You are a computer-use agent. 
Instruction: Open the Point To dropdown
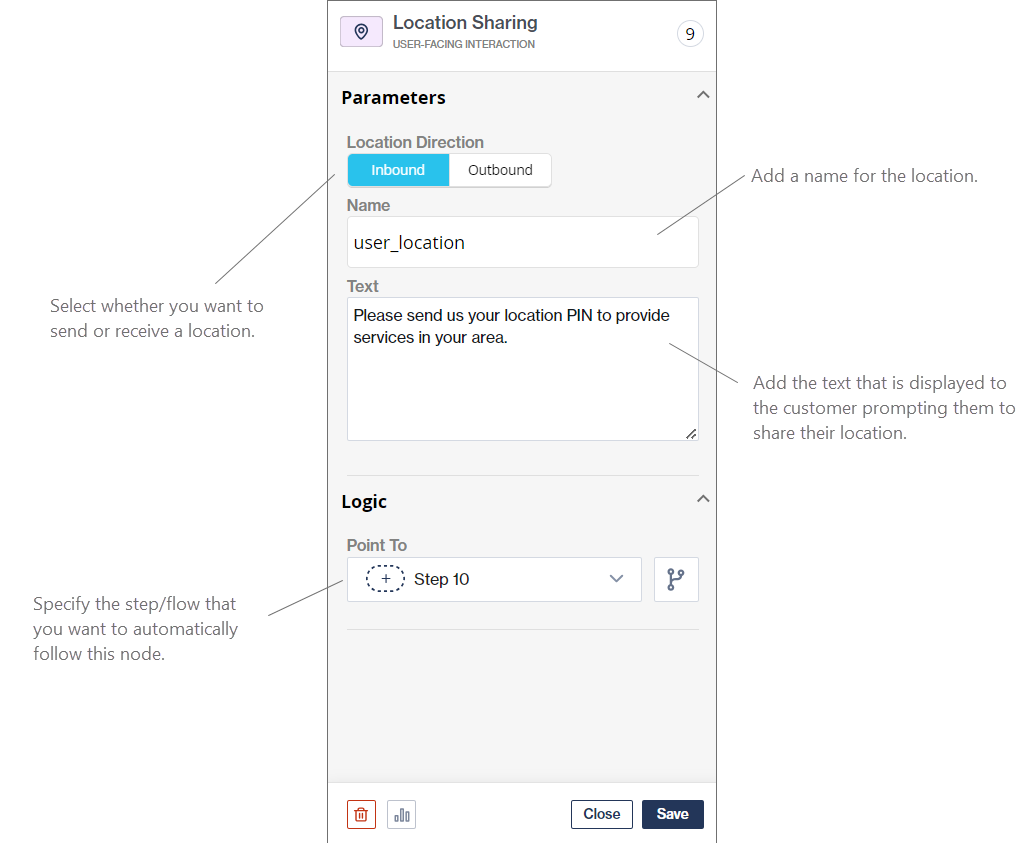coord(494,579)
